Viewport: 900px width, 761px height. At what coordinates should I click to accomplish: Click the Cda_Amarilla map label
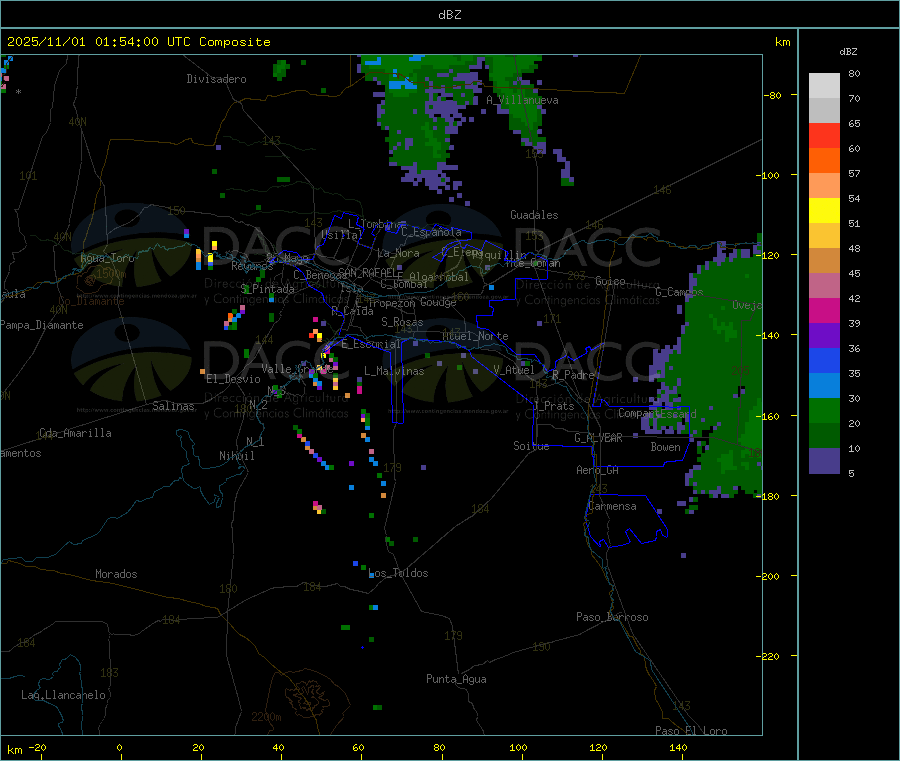(75, 433)
